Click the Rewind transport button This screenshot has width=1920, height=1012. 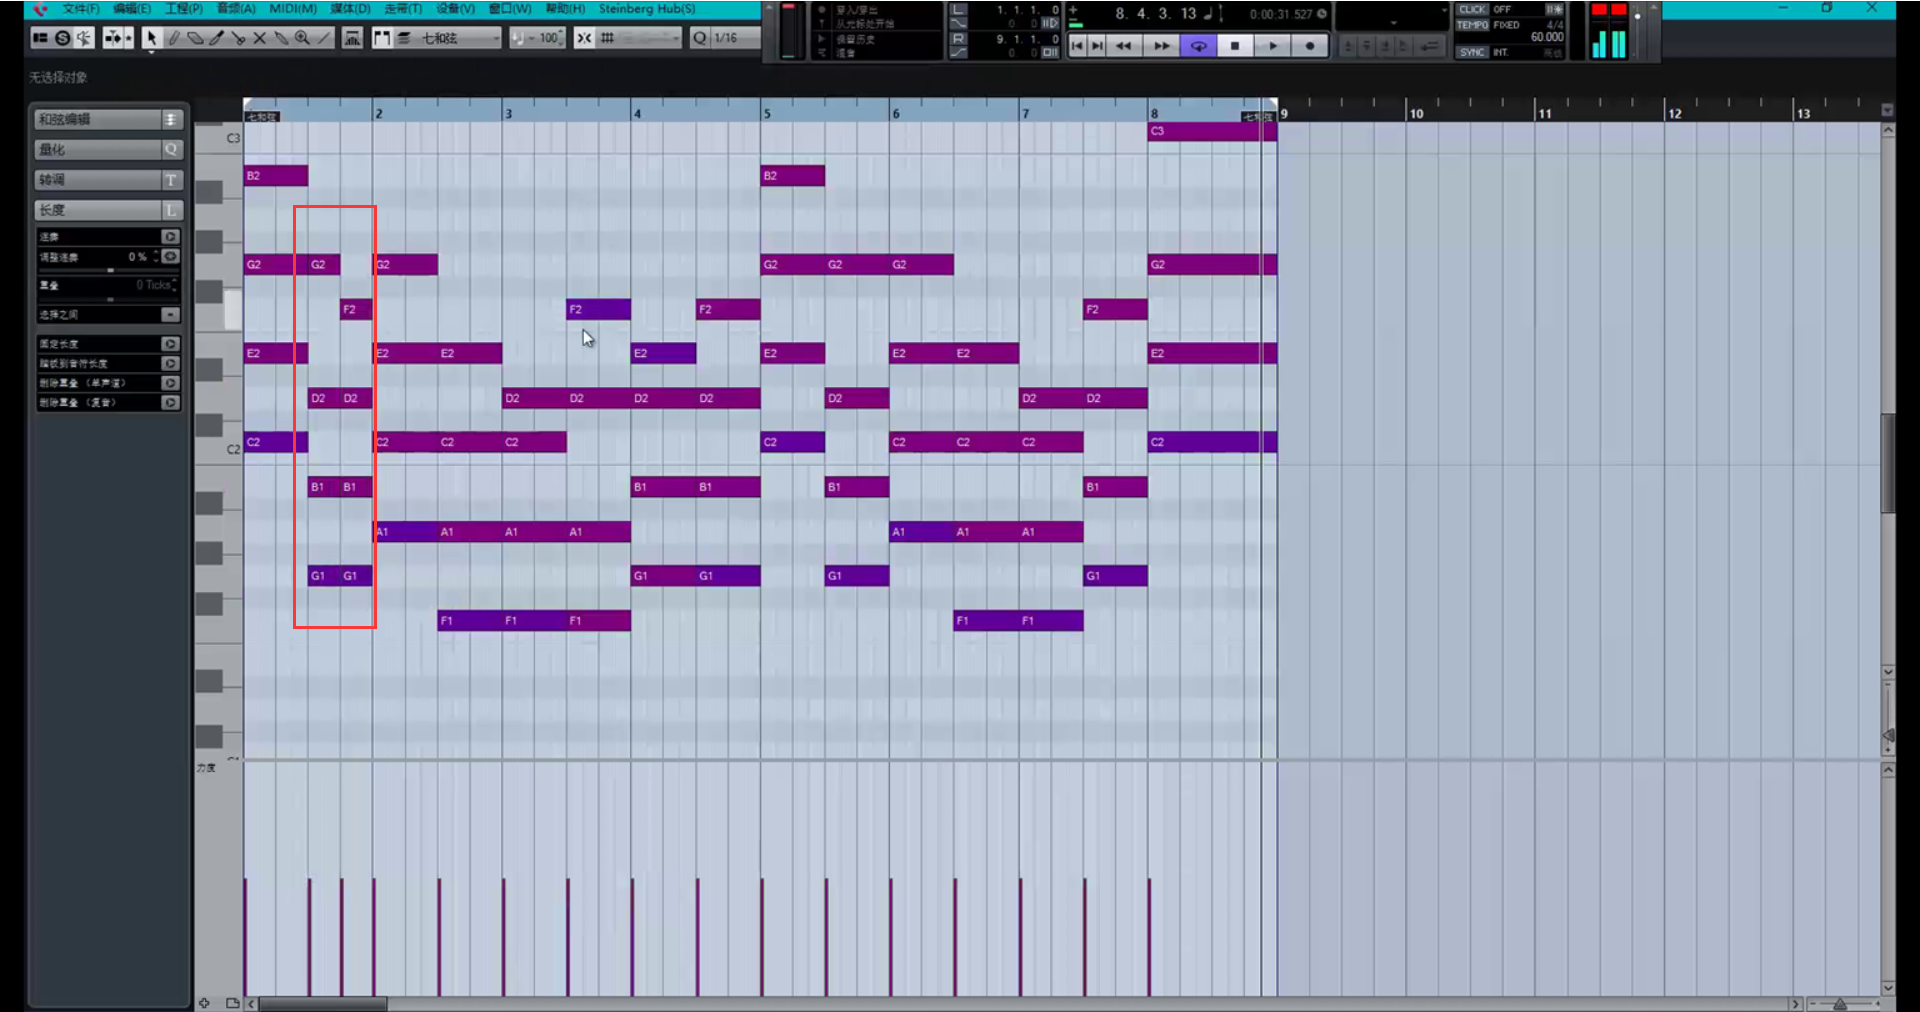1124,46
